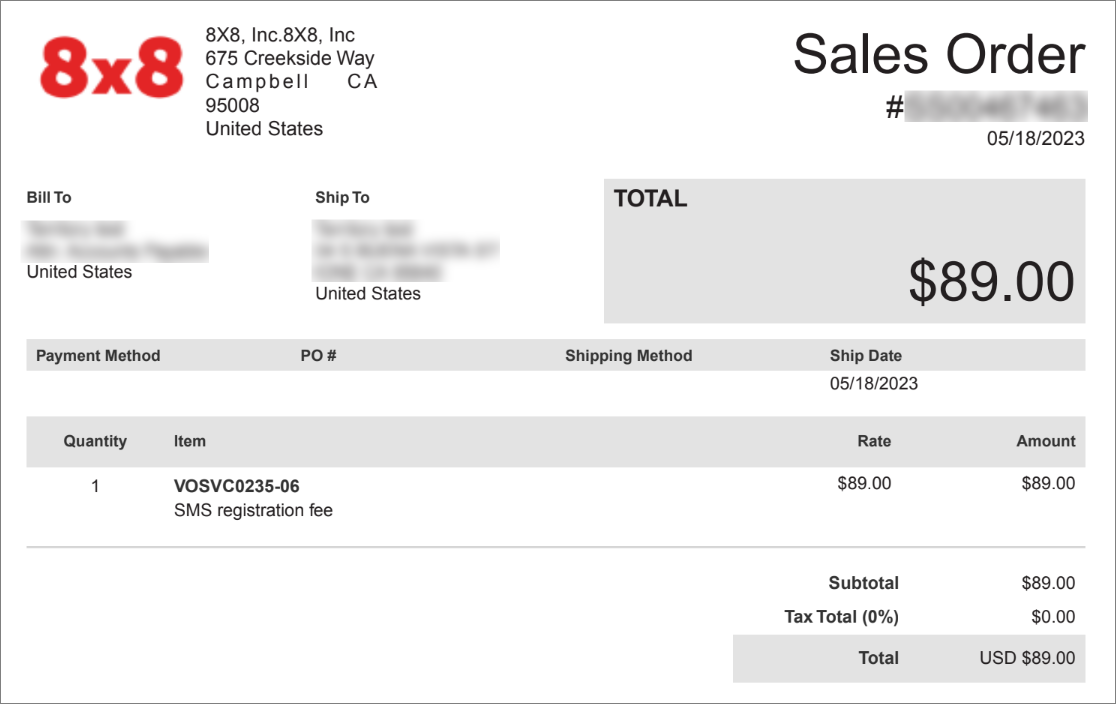Screen dimensions: 1116x704
Task: Click the Shipping Method column header
Action: [628, 355]
